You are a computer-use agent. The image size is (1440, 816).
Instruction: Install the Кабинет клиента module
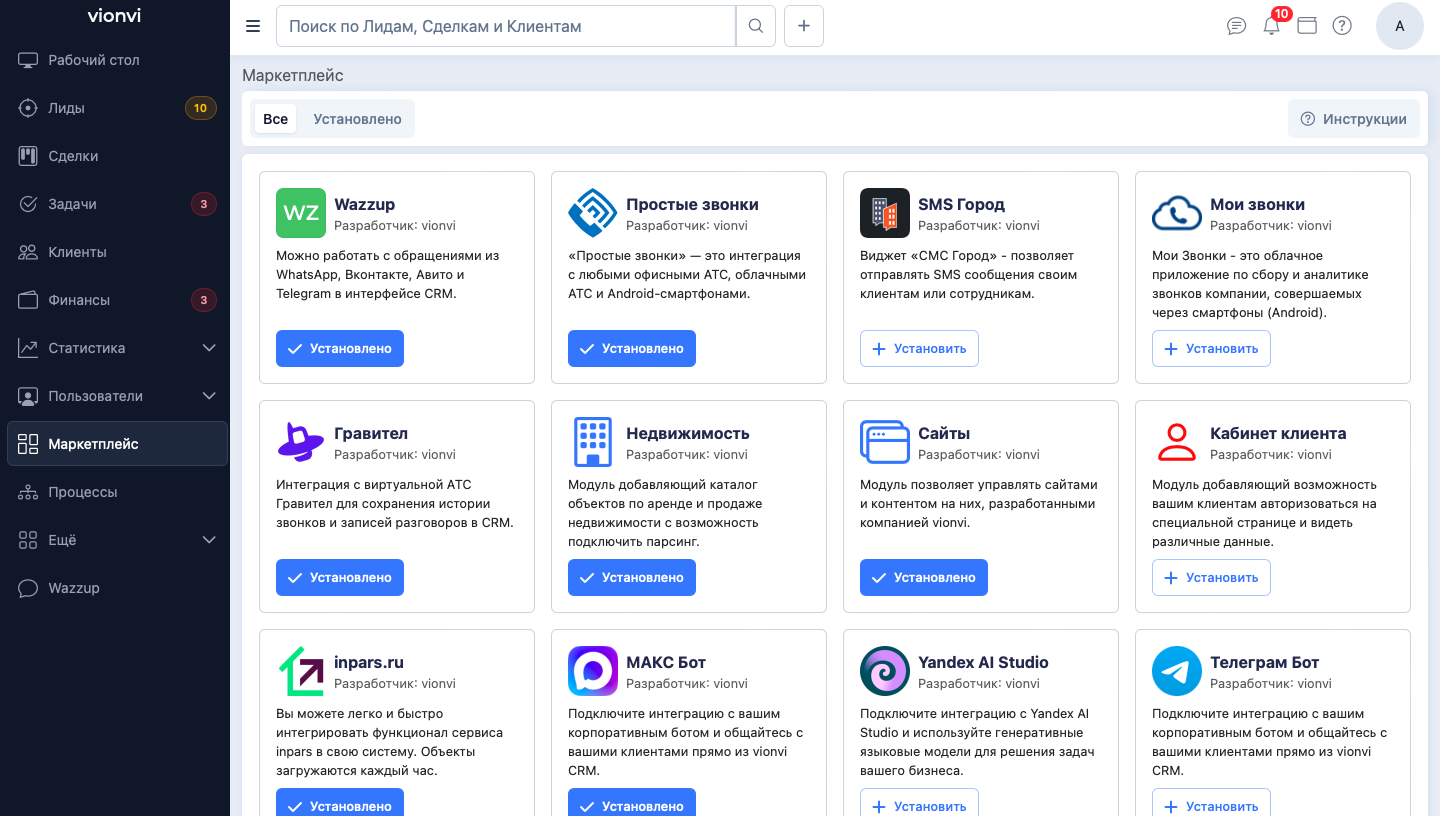point(1211,578)
